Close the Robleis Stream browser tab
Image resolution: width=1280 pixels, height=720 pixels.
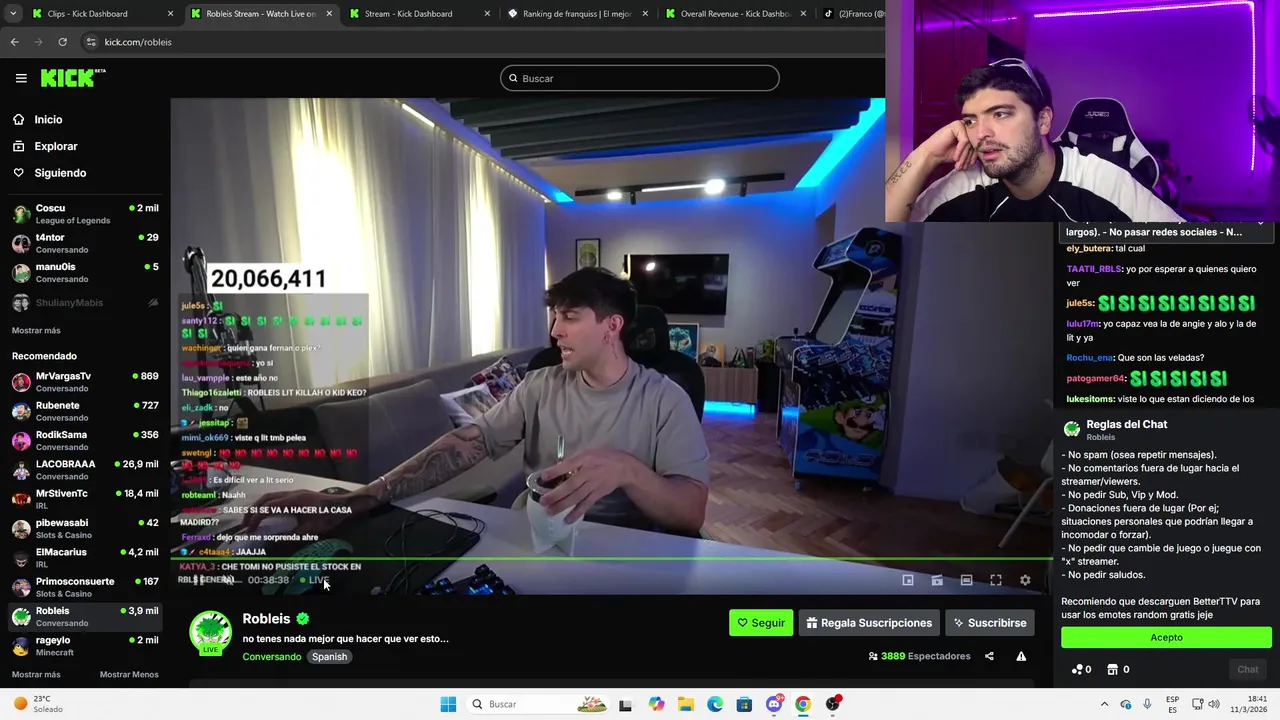329,14
